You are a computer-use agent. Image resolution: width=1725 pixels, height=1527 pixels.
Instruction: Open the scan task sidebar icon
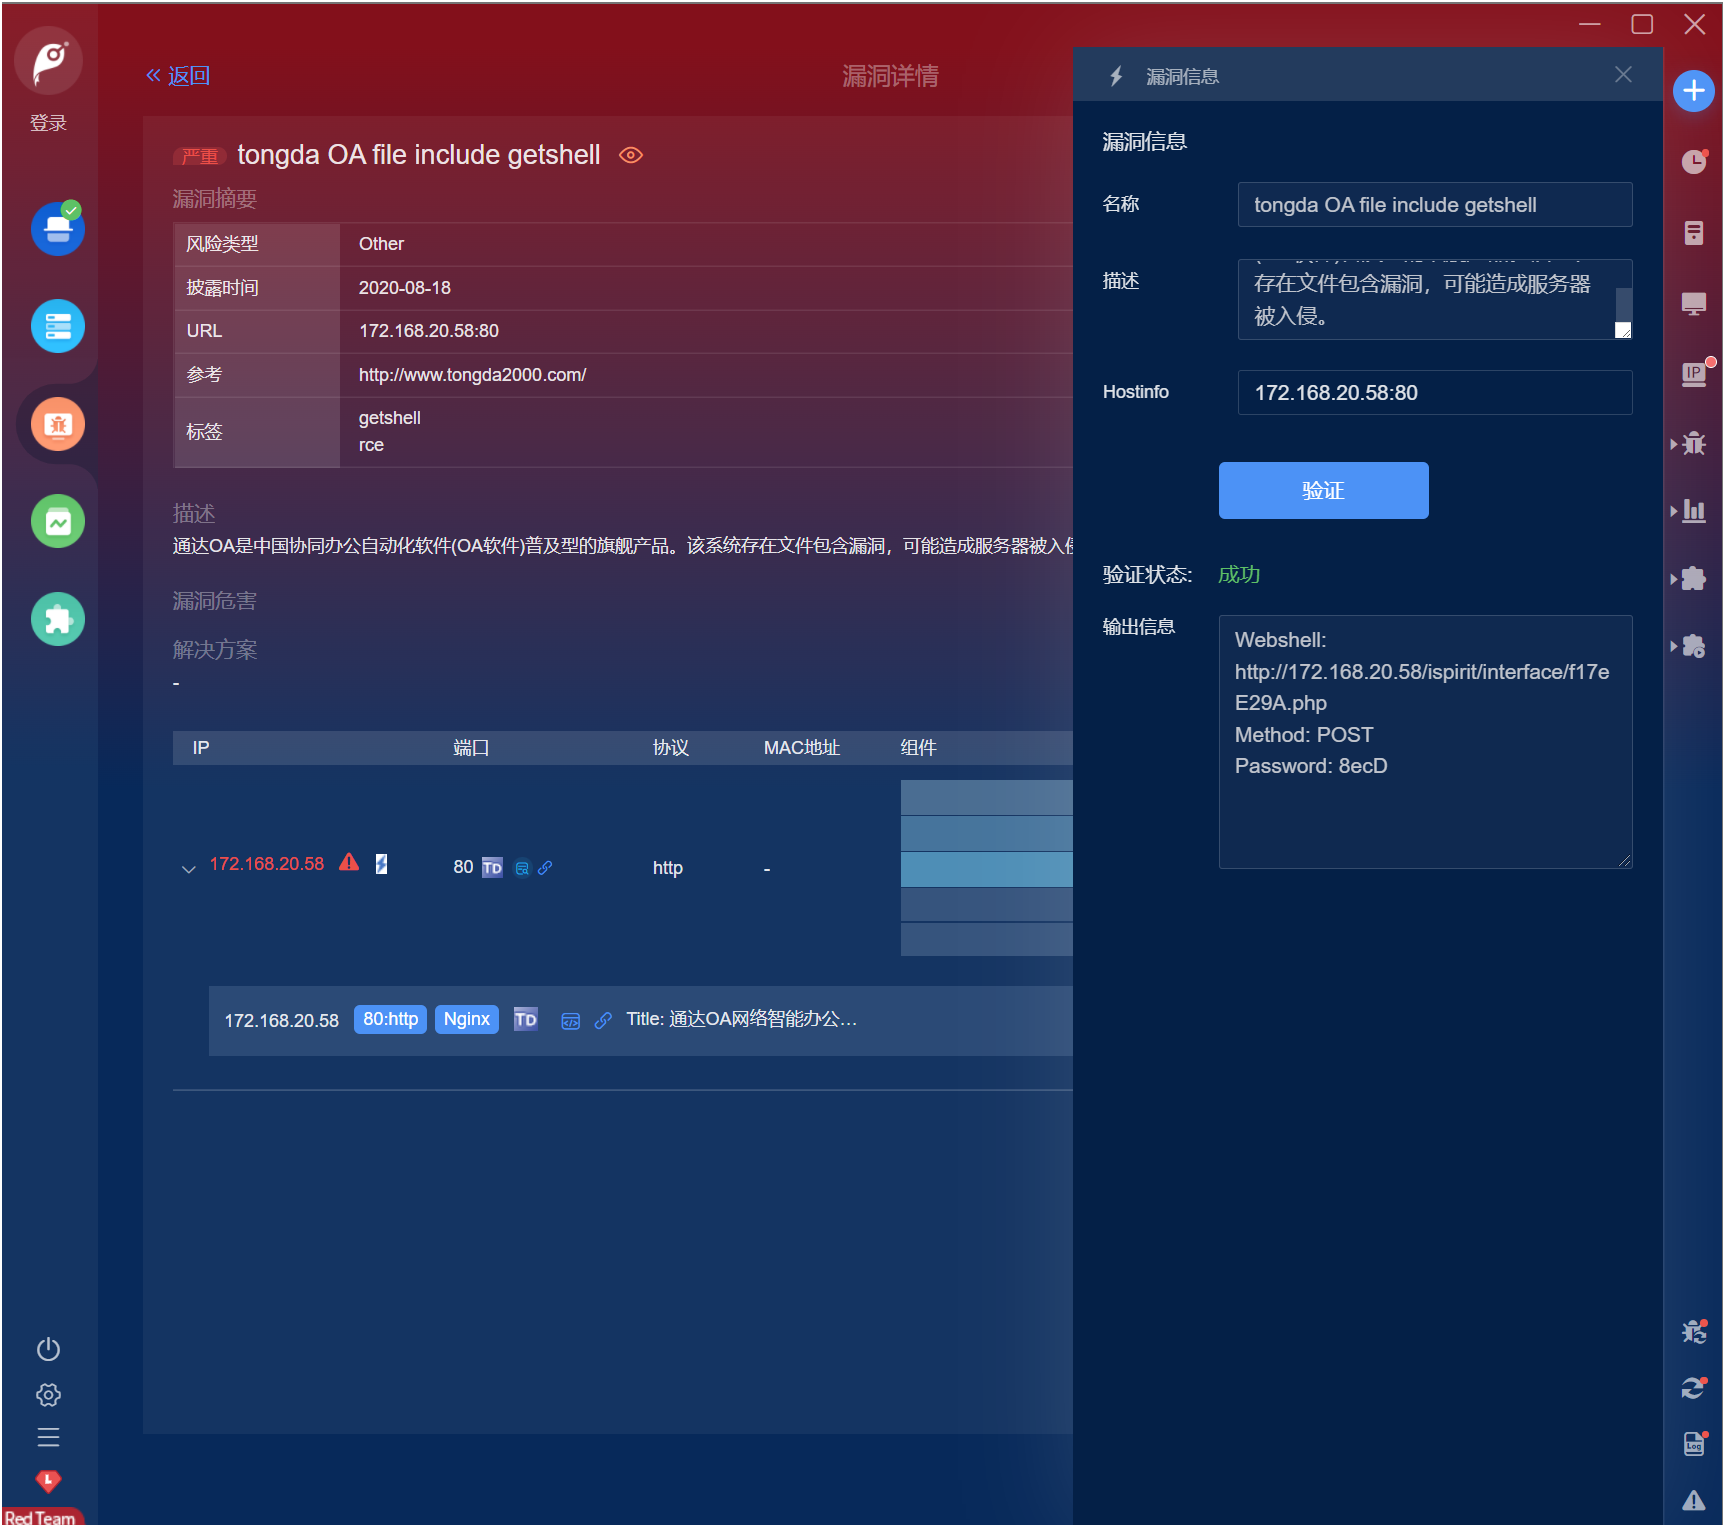[58, 229]
